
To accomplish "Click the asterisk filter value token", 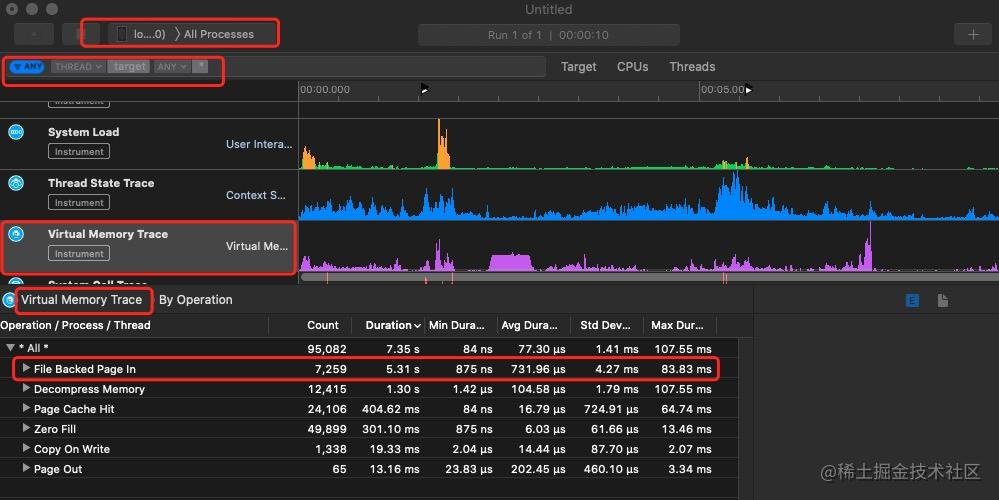I will click(200, 66).
